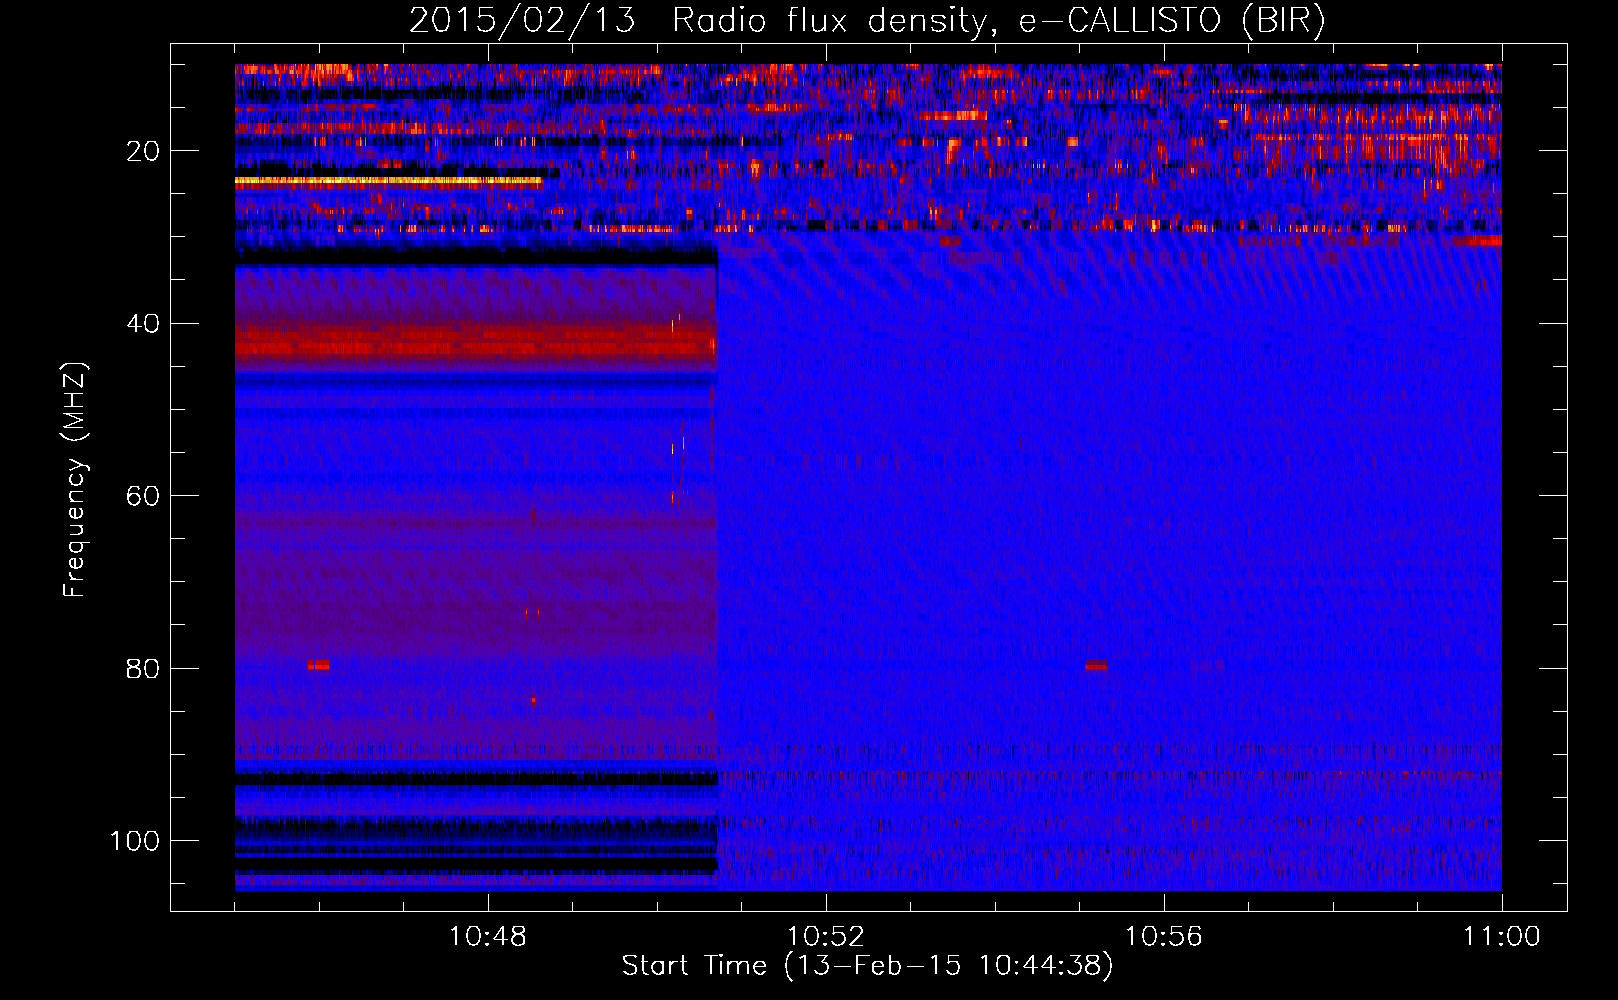Click the 10:48 time tick label

pos(487,937)
